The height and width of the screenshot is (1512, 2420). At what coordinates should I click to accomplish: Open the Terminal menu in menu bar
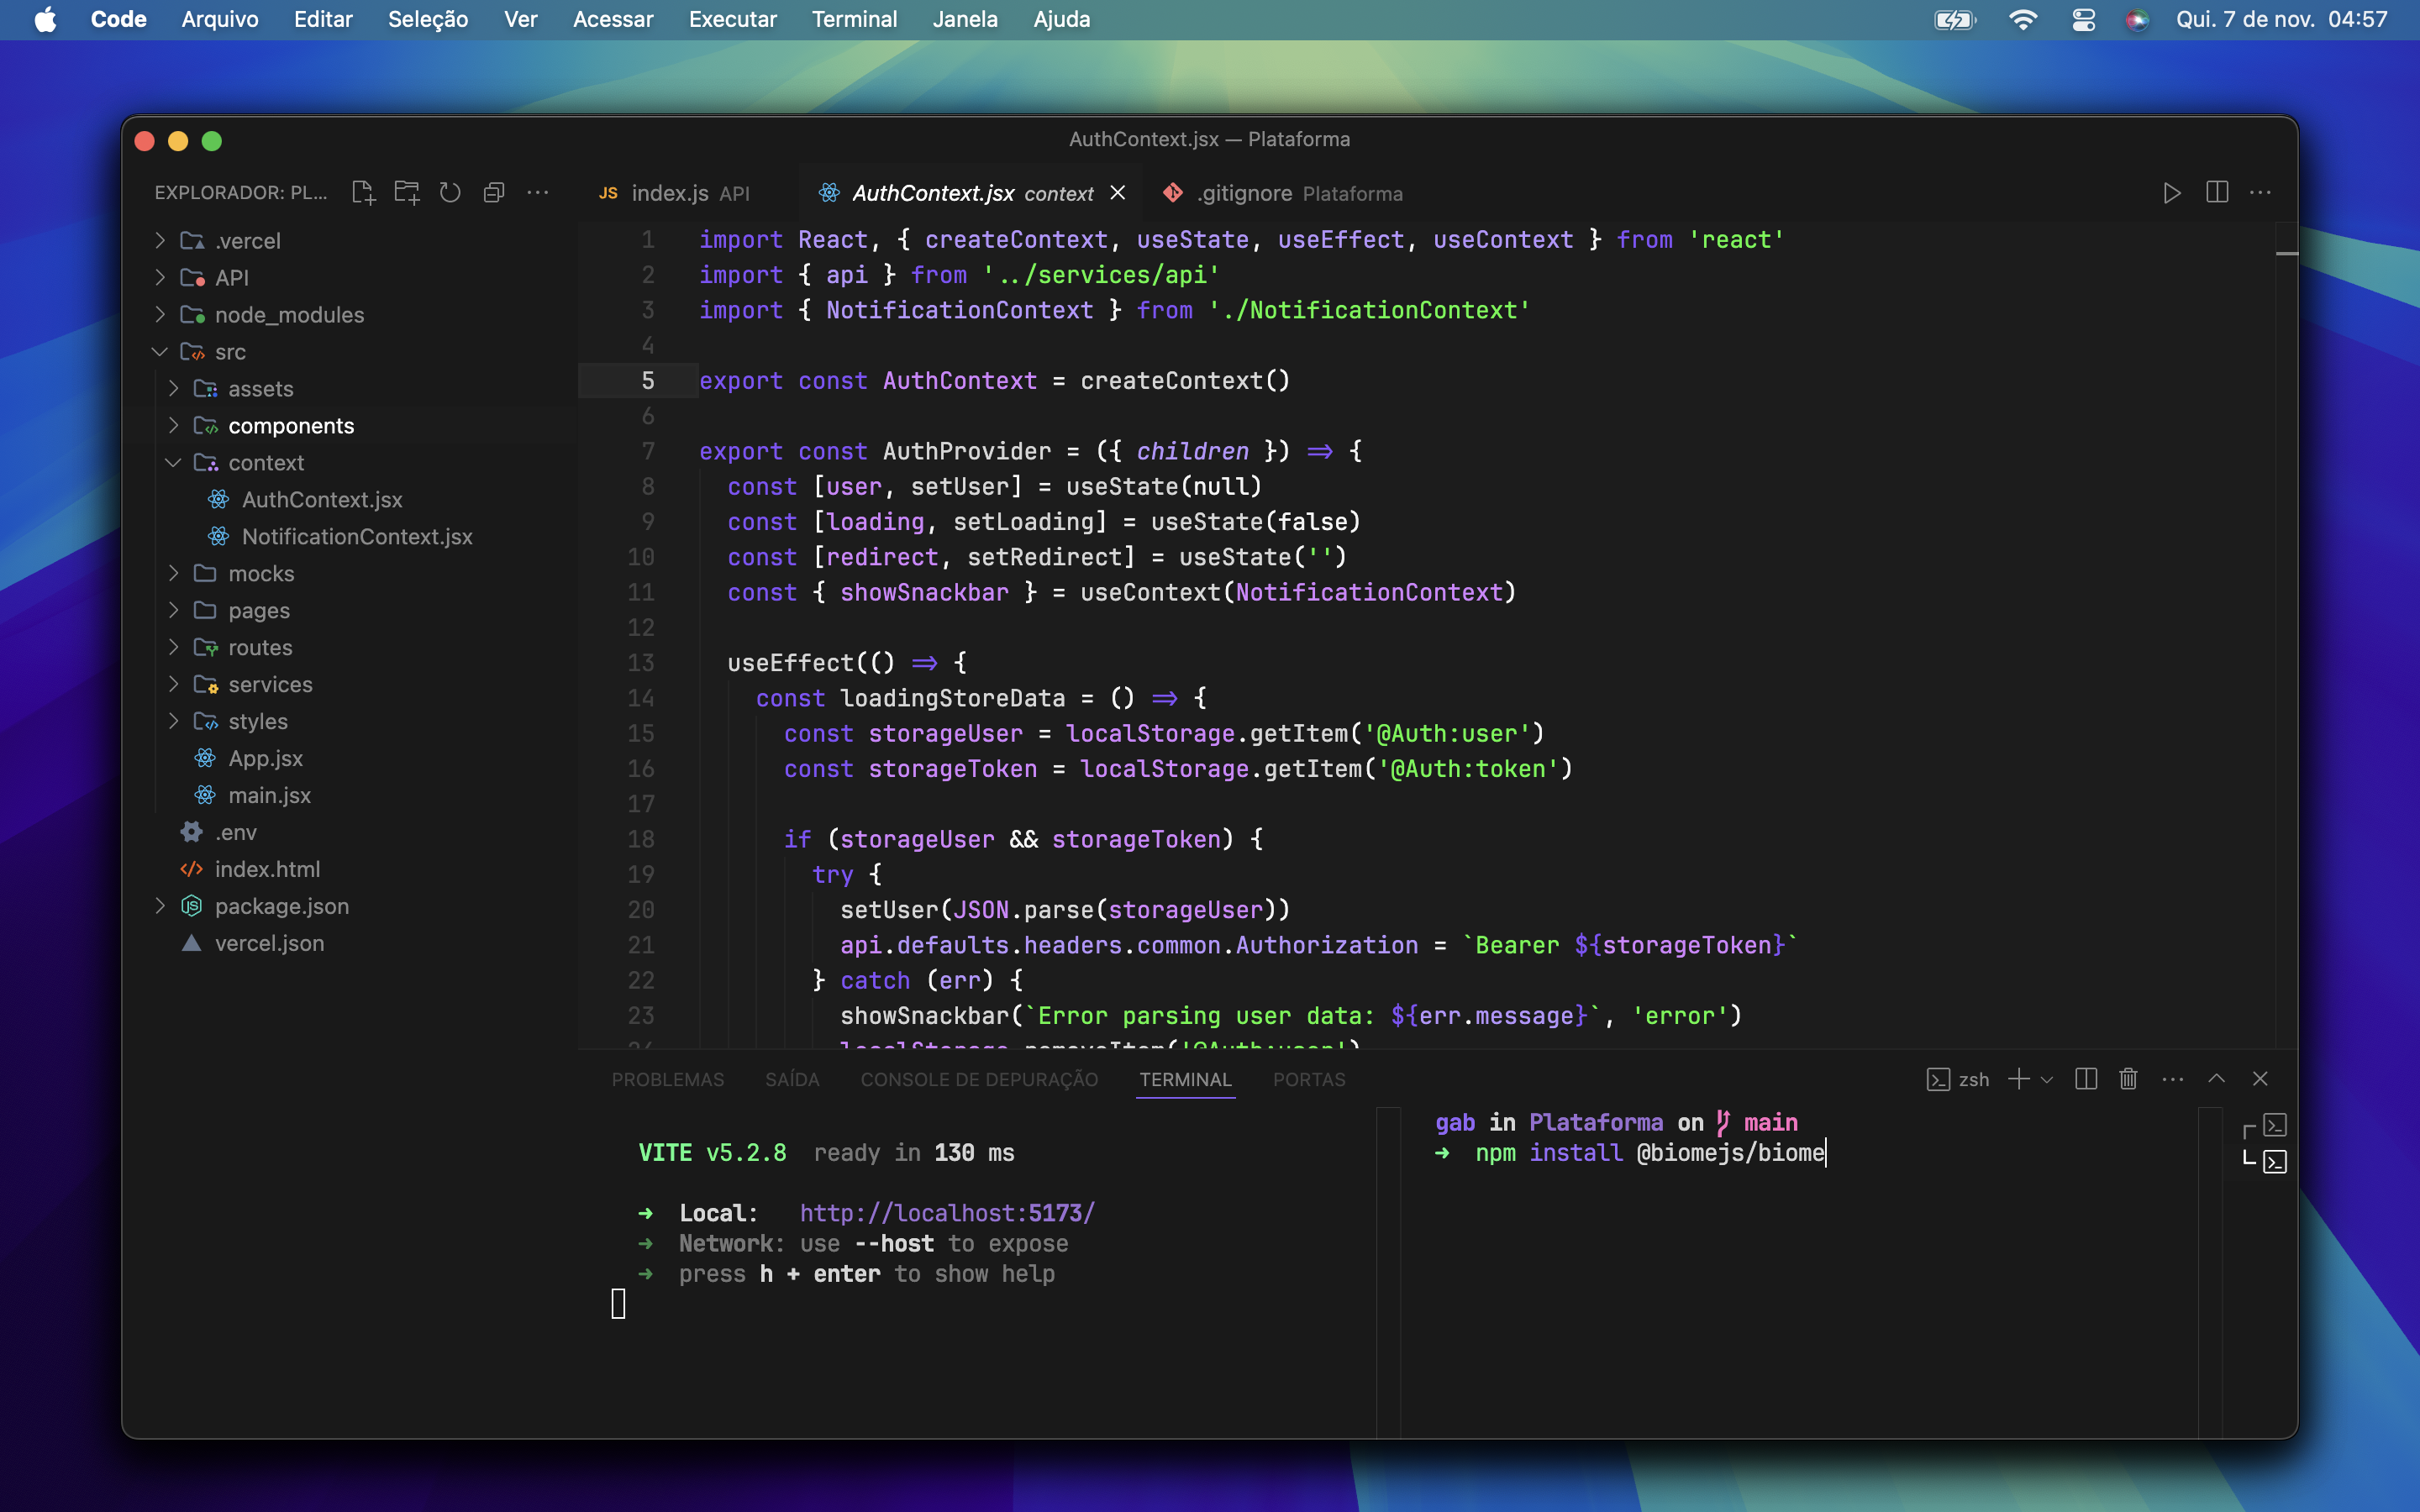(x=854, y=20)
